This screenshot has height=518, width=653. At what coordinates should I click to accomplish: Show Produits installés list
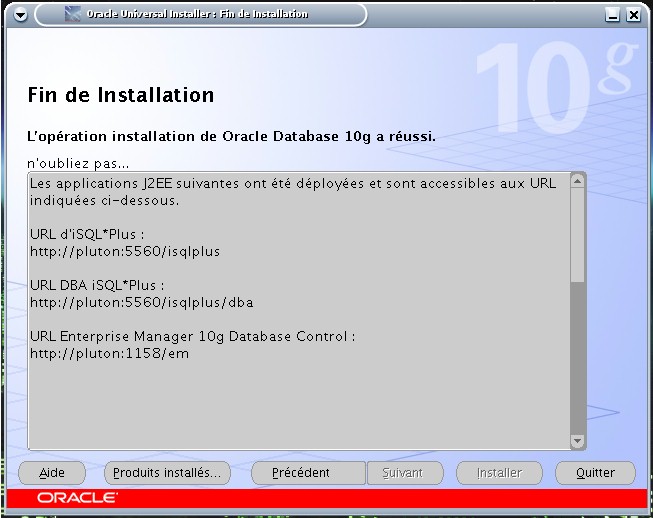167,473
